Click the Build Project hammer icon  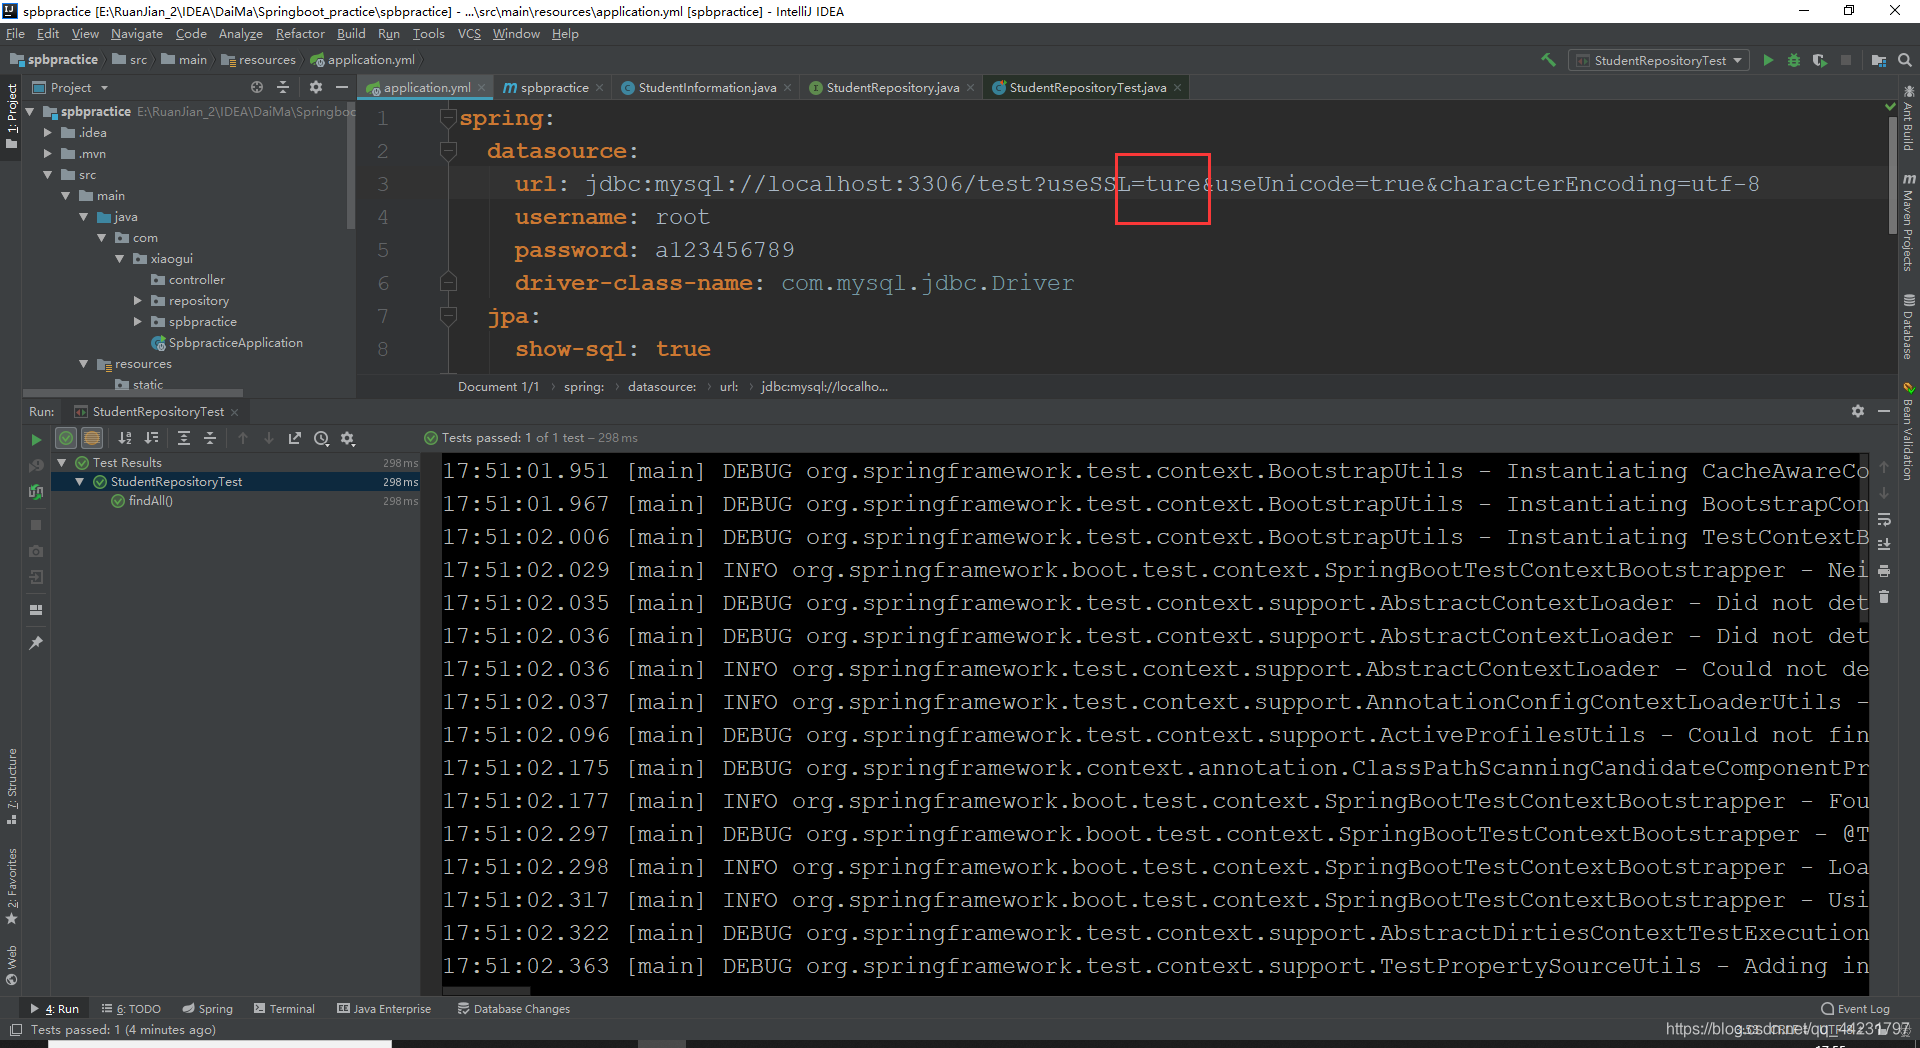pyautogui.click(x=1548, y=60)
